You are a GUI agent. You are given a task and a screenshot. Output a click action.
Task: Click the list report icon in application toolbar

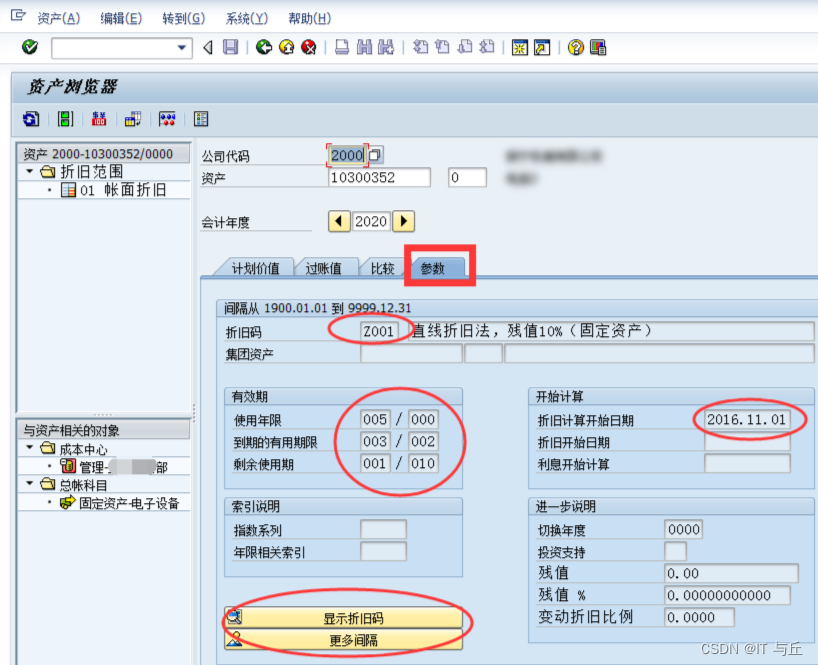tap(201, 119)
